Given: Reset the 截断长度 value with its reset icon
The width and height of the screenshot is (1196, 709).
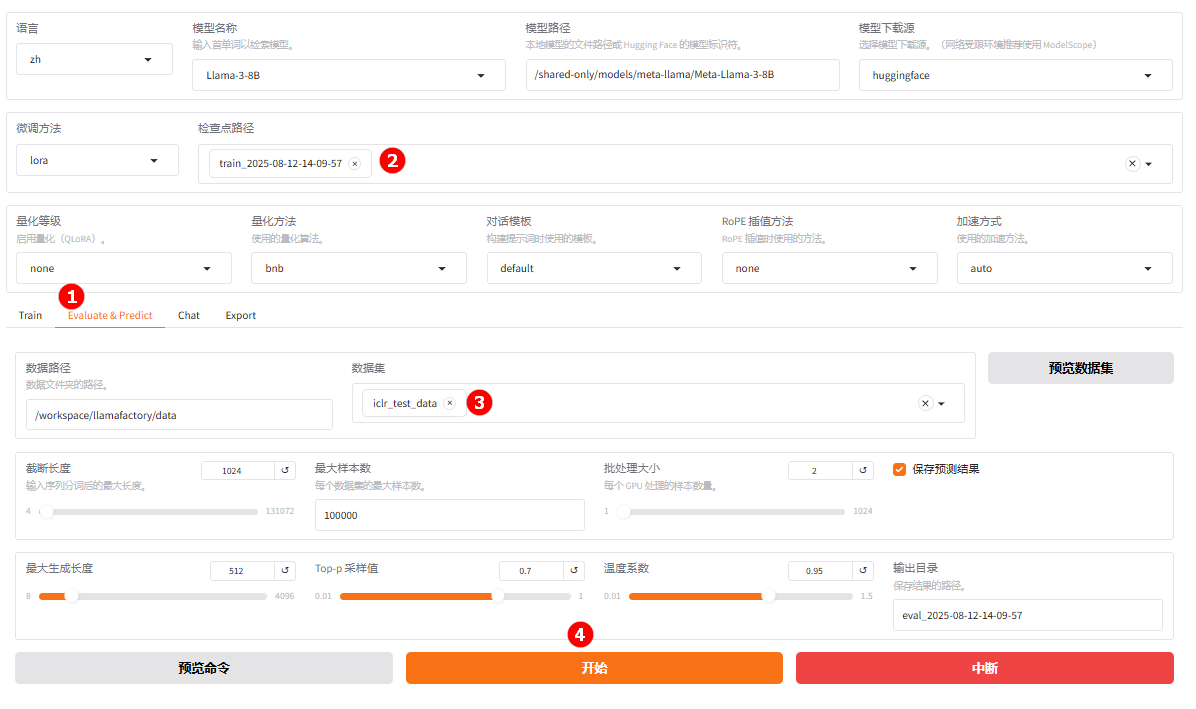Looking at the screenshot, I should click(x=285, y=470).
